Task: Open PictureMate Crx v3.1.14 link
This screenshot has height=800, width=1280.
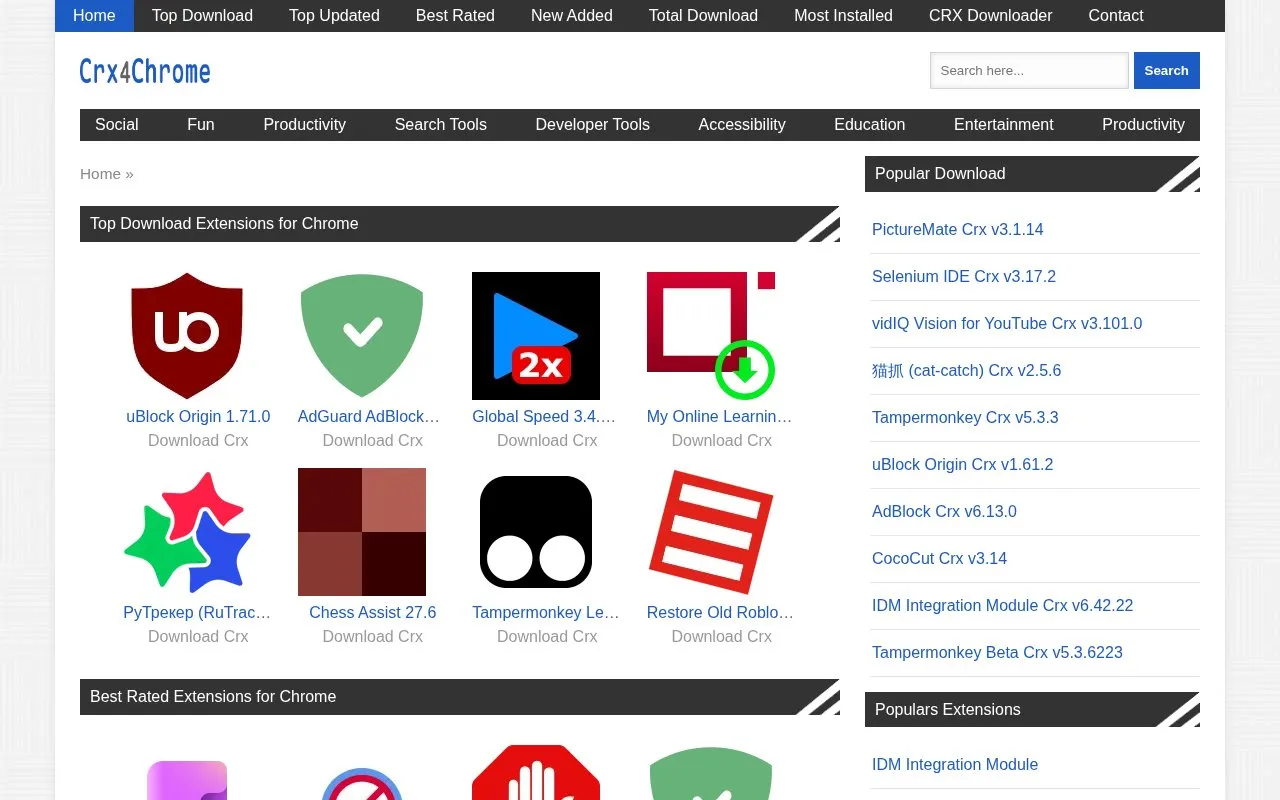Action: pos(958,230)
